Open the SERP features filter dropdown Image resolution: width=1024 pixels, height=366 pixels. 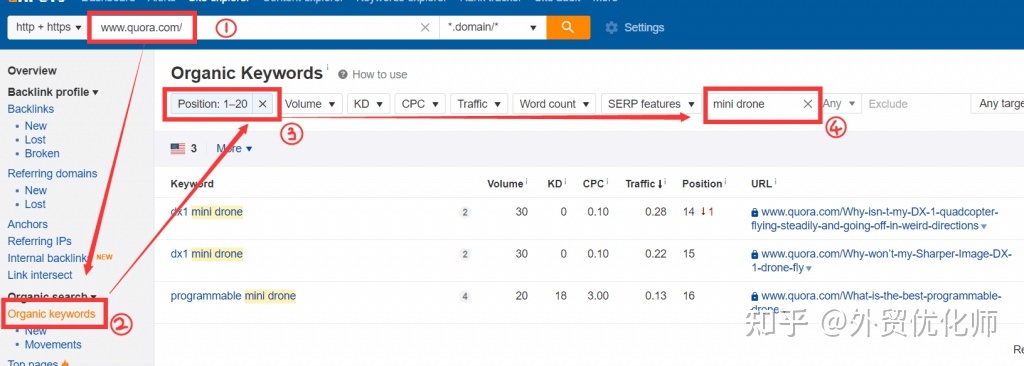tap(650, 104)
